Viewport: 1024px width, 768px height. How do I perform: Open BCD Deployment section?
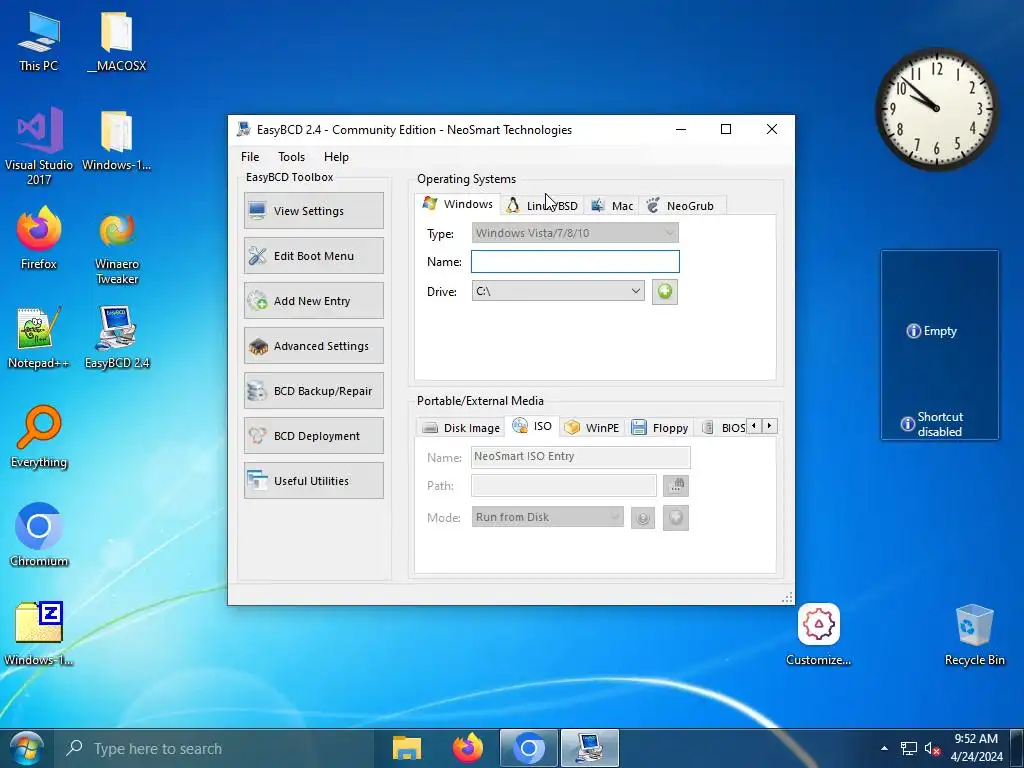click(x=313, y=436)
